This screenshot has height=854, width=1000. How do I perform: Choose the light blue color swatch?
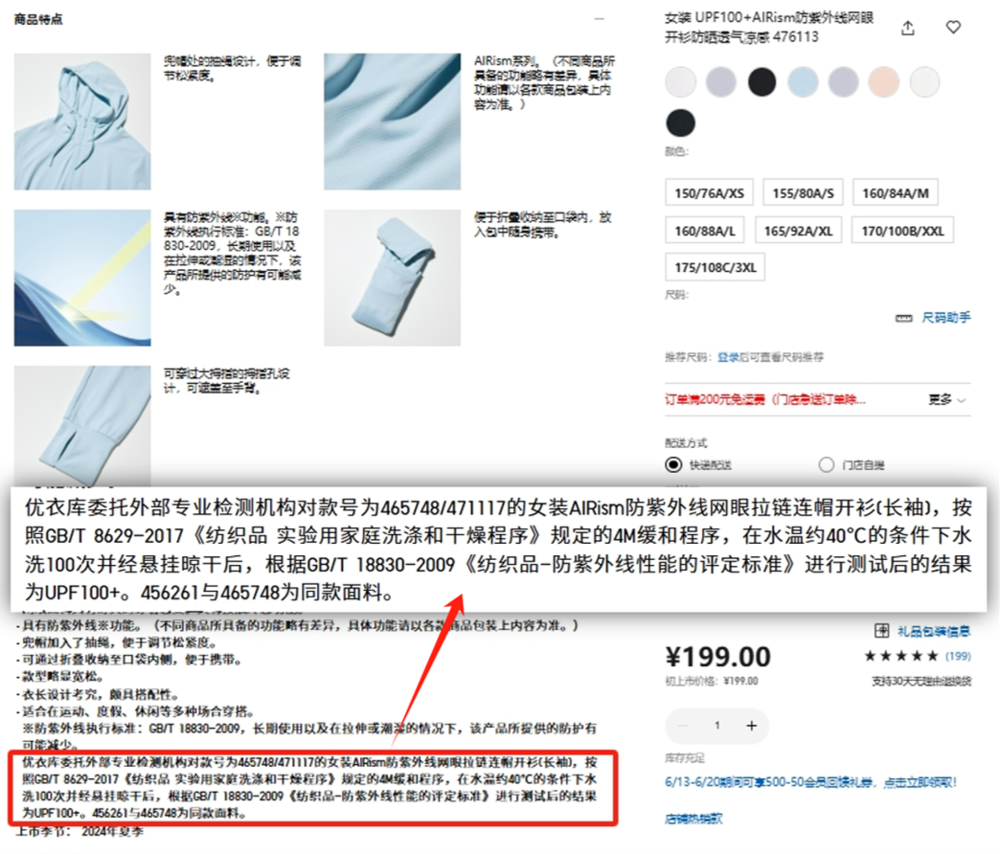click(803, 82)
